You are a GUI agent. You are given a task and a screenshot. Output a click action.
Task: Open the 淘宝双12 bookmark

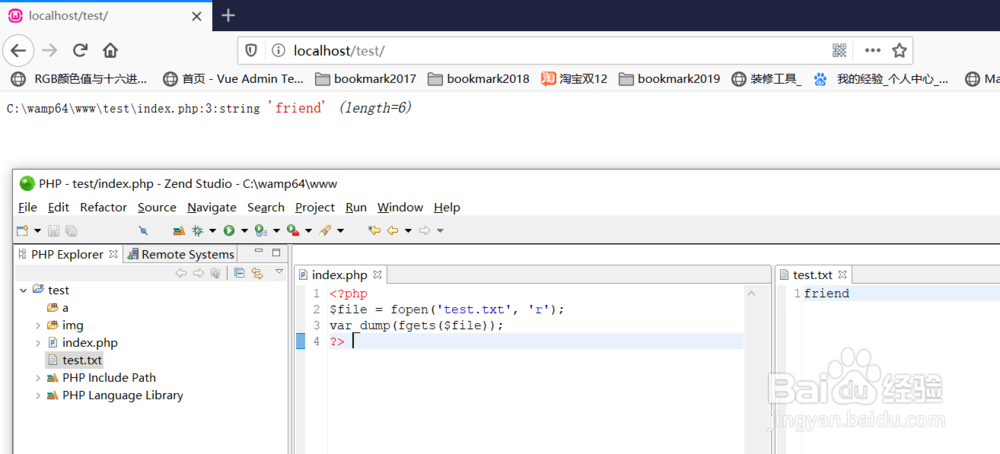click(x=574, y=79)
